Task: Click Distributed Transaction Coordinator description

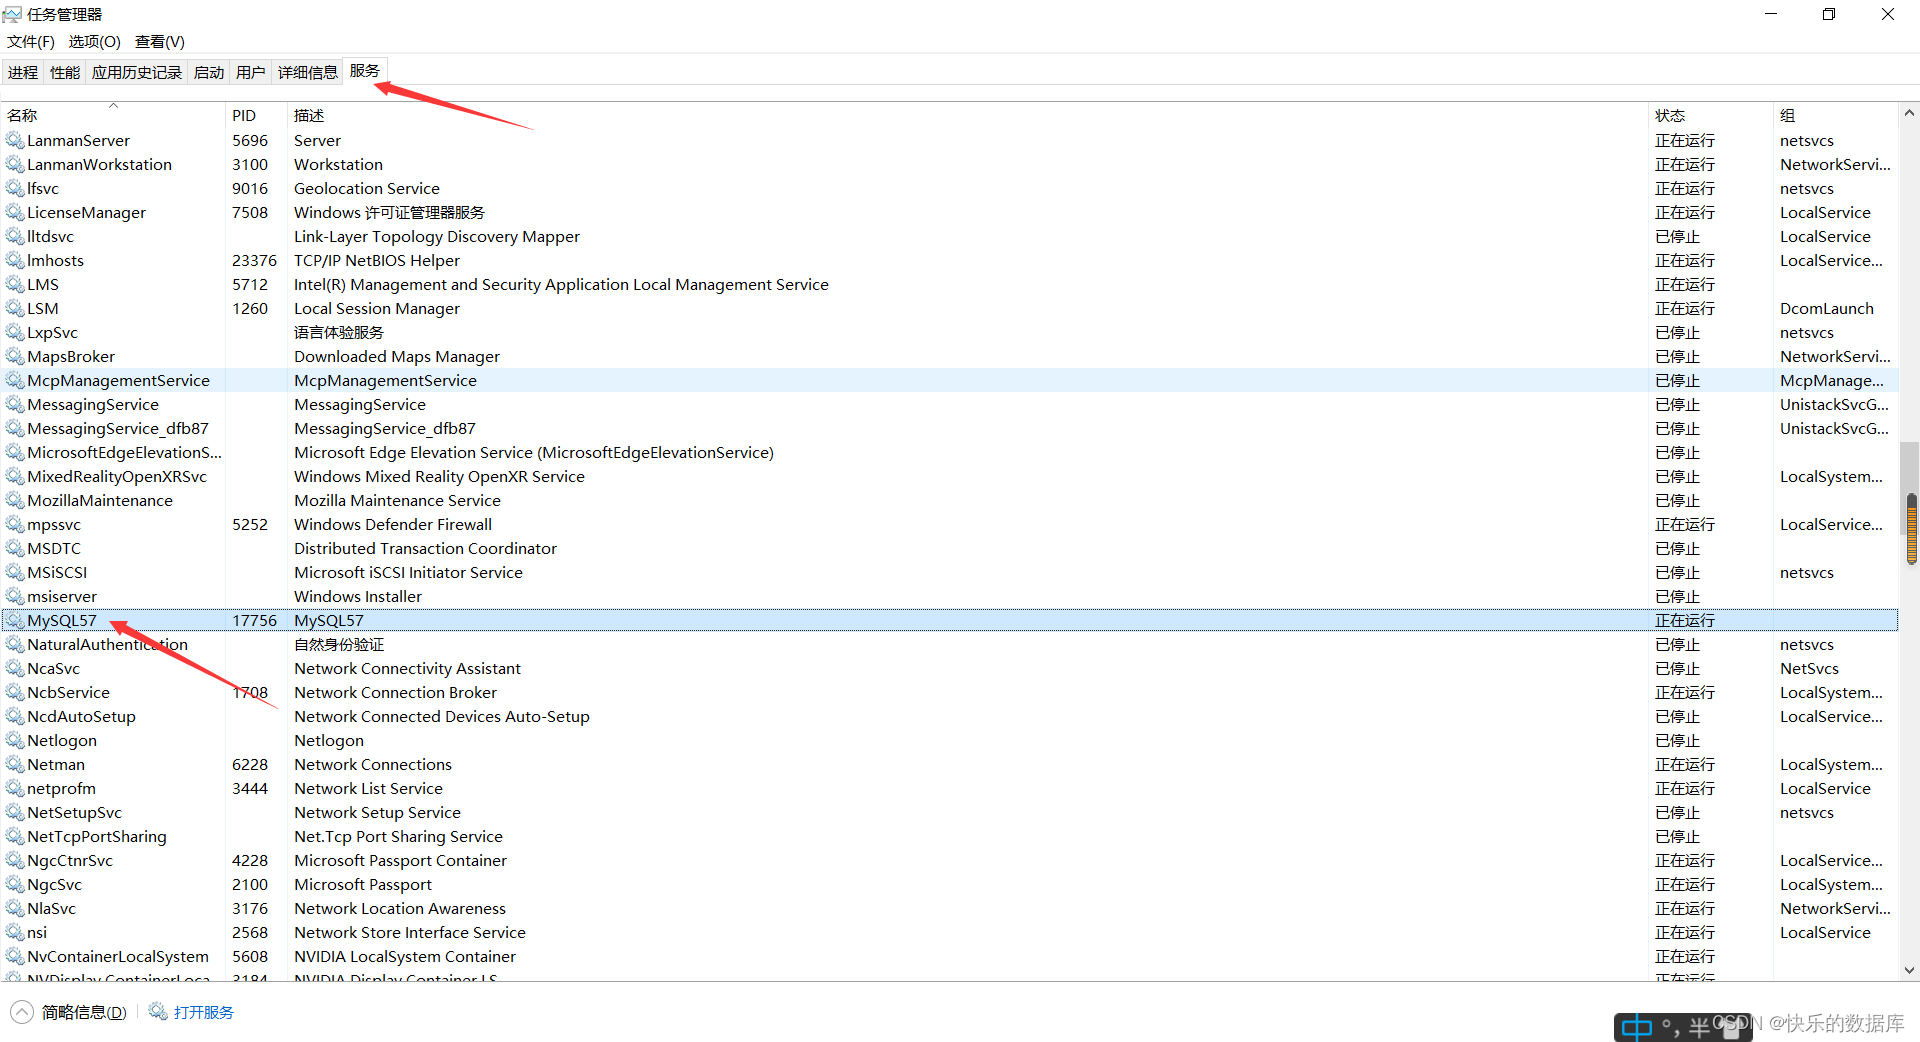Action: [425, 548]
